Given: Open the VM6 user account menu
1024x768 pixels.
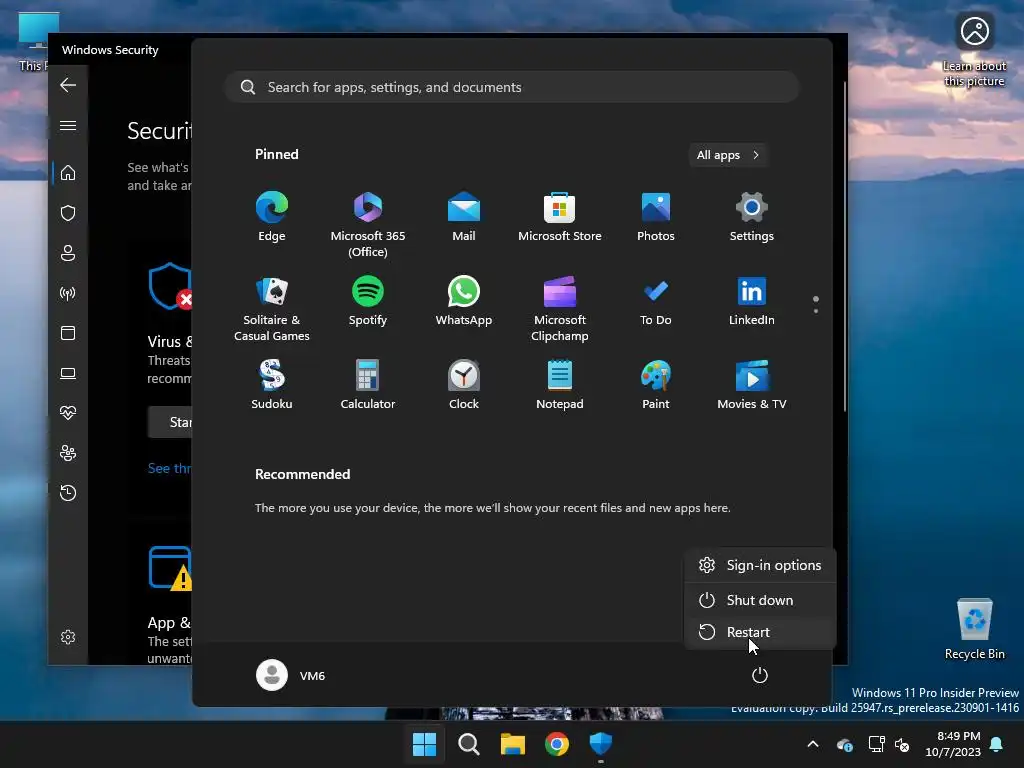Looking at the screenshot, I should (291, 675).
